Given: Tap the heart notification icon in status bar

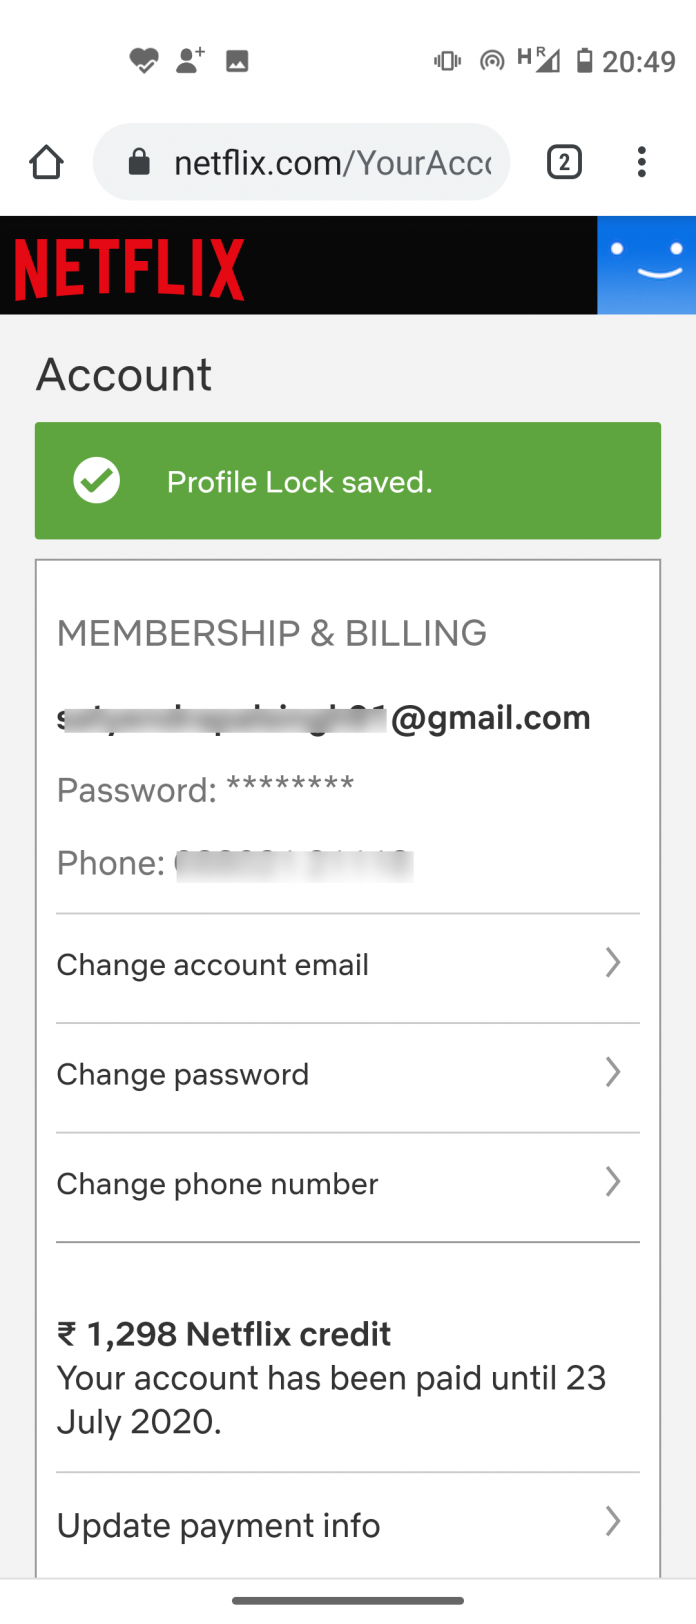Looking at the screenshot, I should (x=145, y=60).
